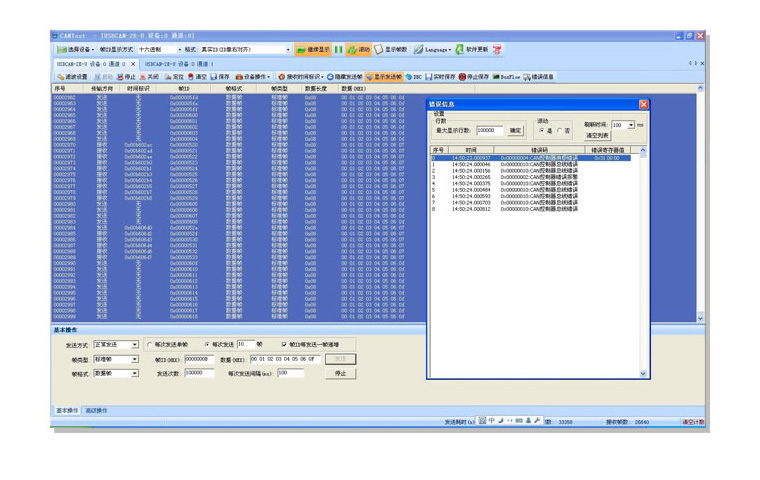The height and width of the screenshot is (480, 760).
Task: Select scroll 否 radio in error dialog
Action: [559, 130]
